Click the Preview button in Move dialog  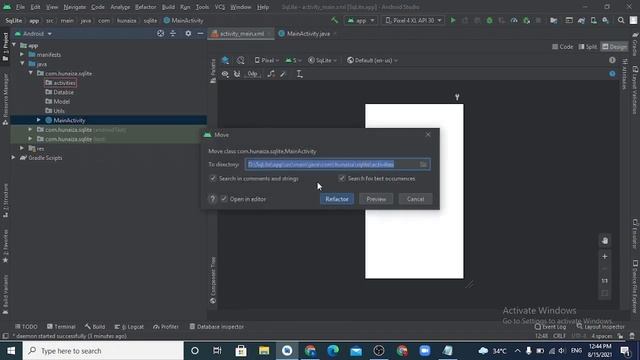point(376,199)
